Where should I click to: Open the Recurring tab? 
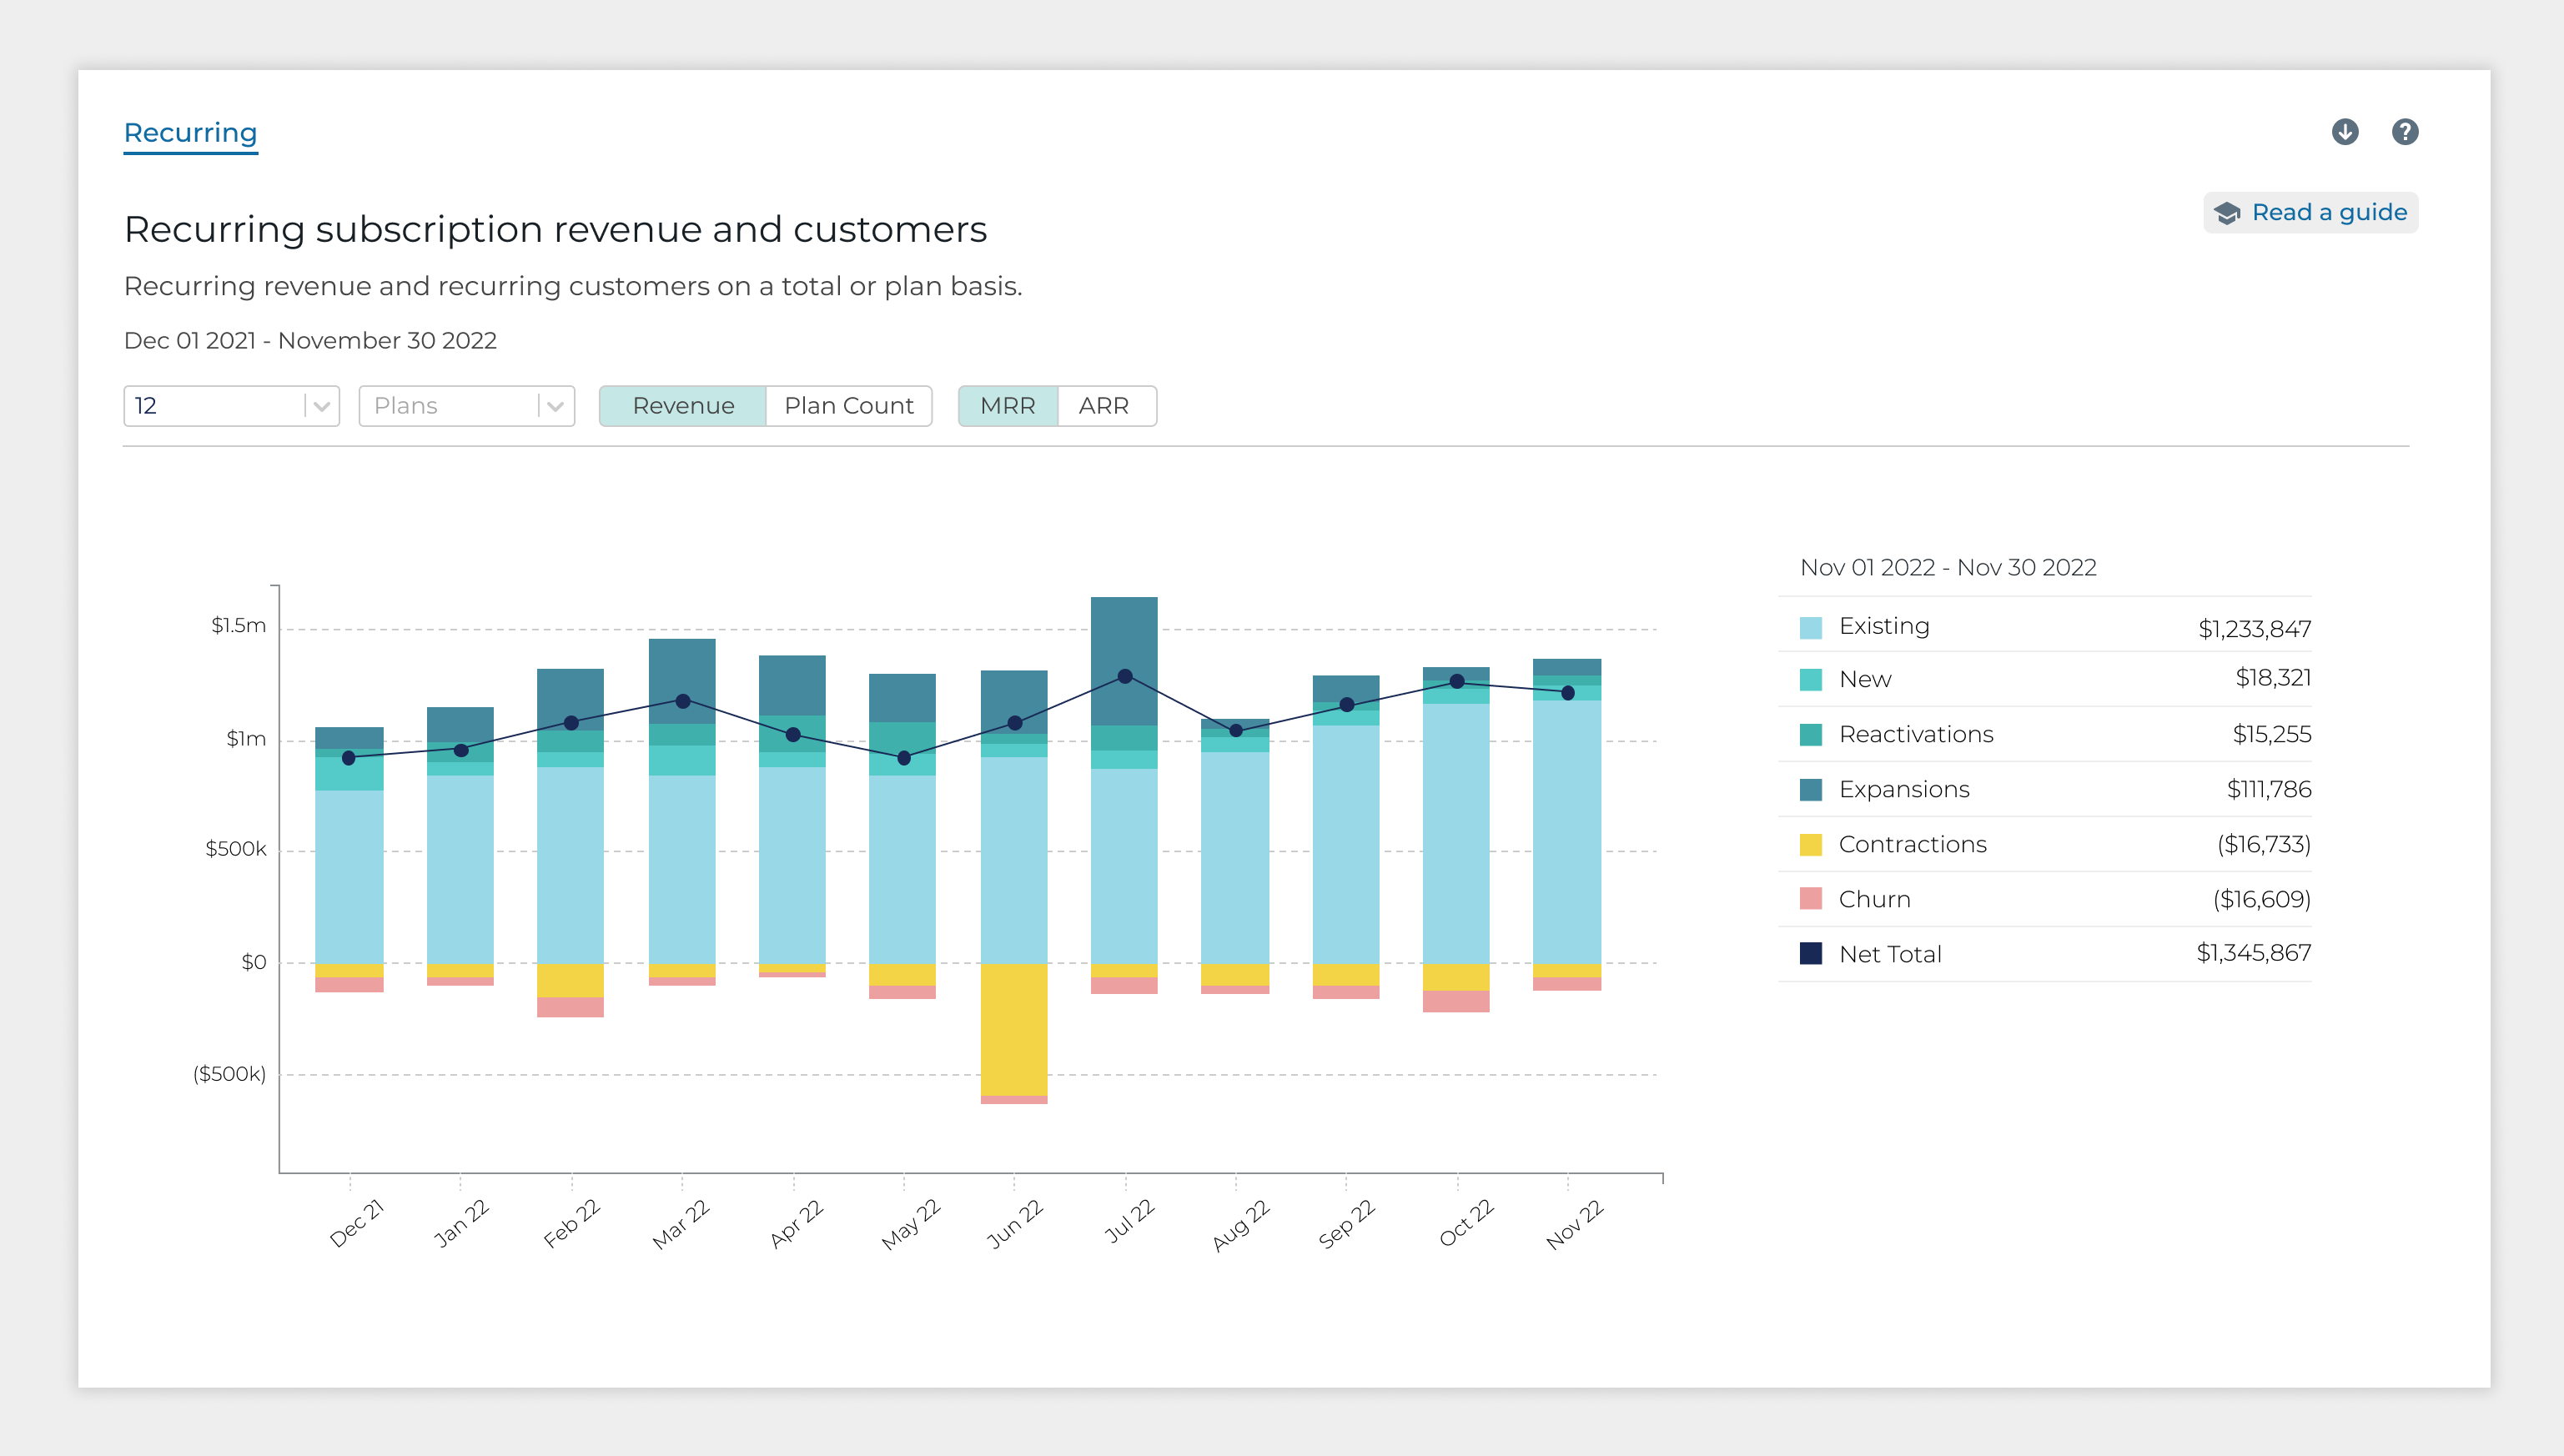190,133
